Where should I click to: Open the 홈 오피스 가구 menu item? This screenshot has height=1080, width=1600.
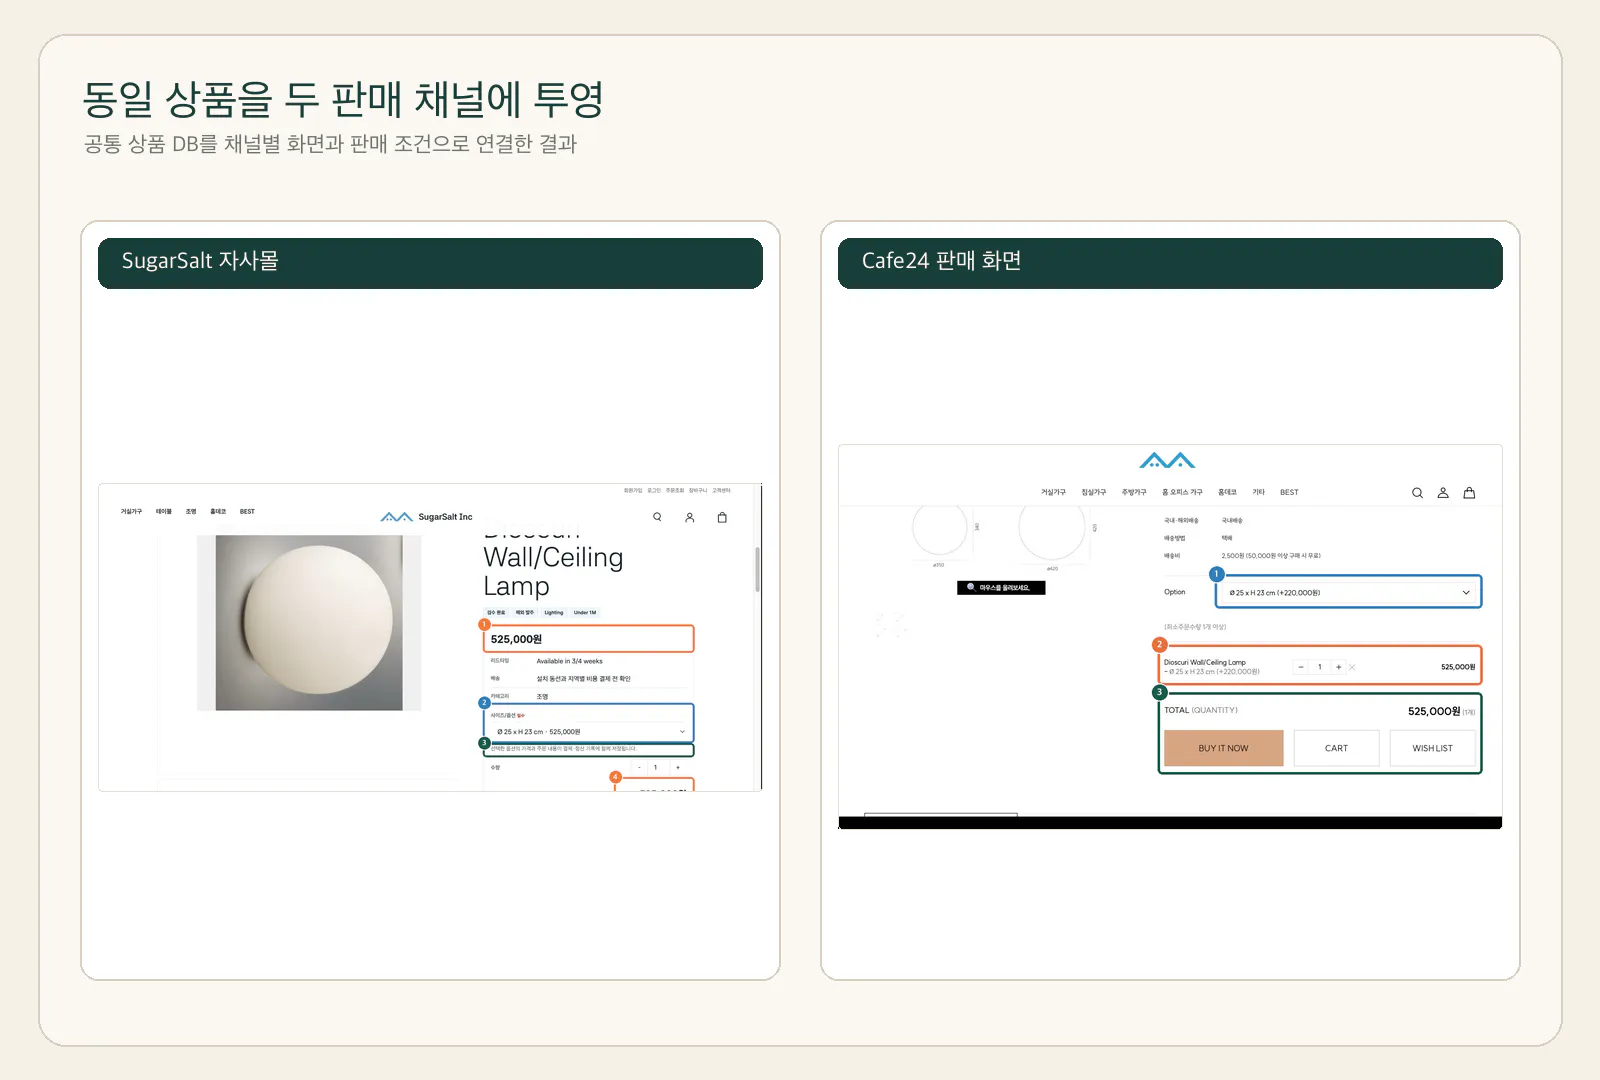[1182, 492]
